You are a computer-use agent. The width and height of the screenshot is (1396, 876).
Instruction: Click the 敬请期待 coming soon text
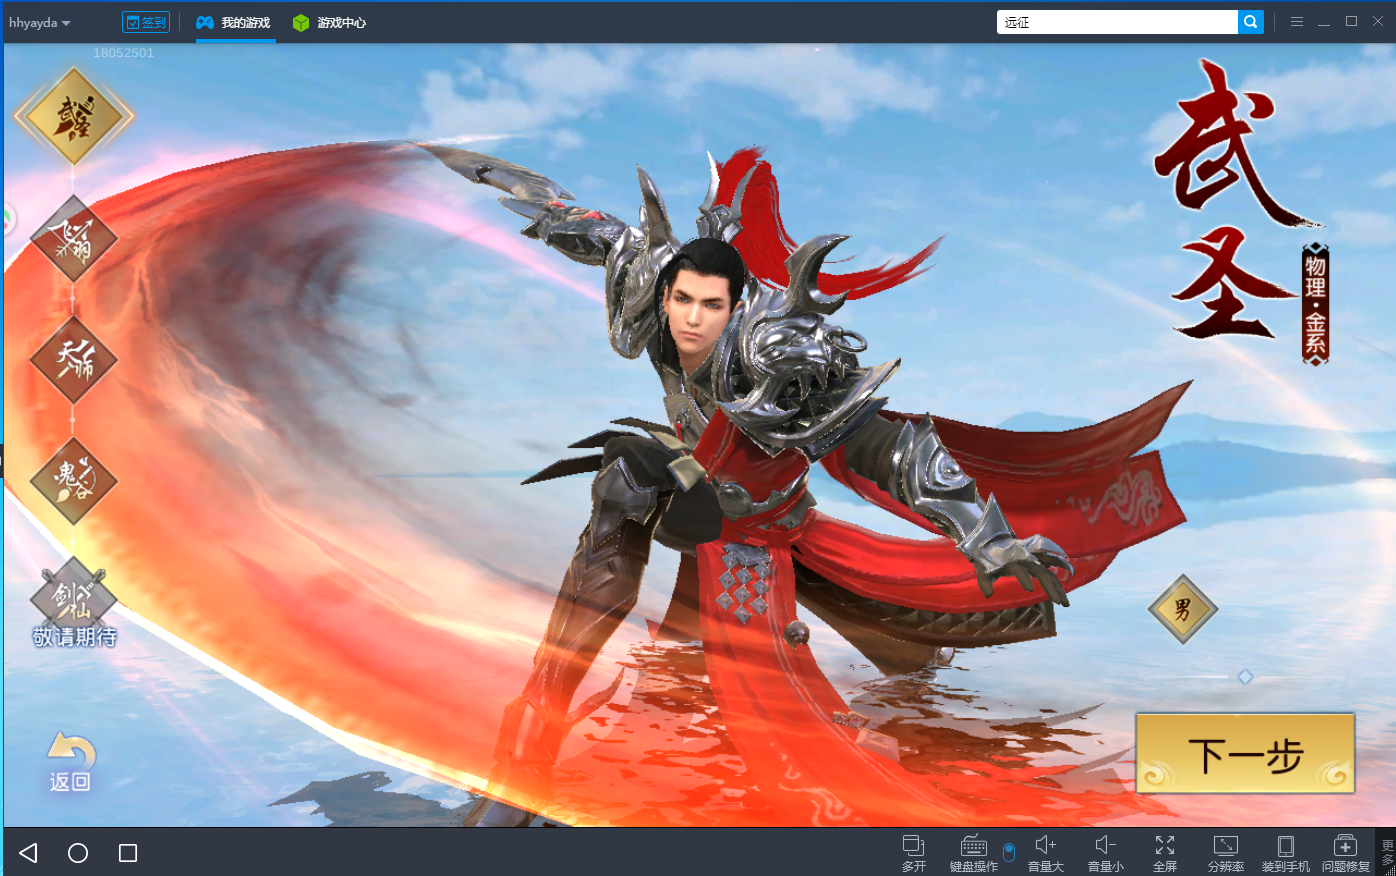pyautogui.click(x=75, y=637)
